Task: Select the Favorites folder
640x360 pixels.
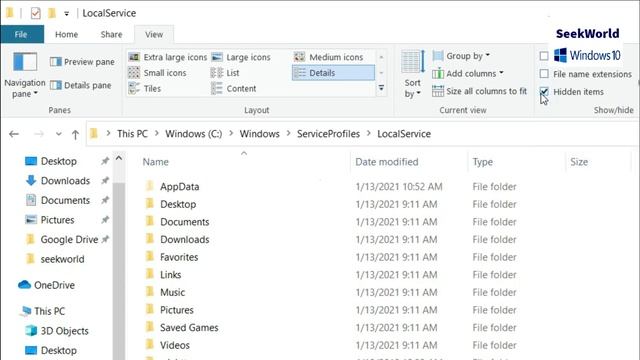Action: coord(179,257)
